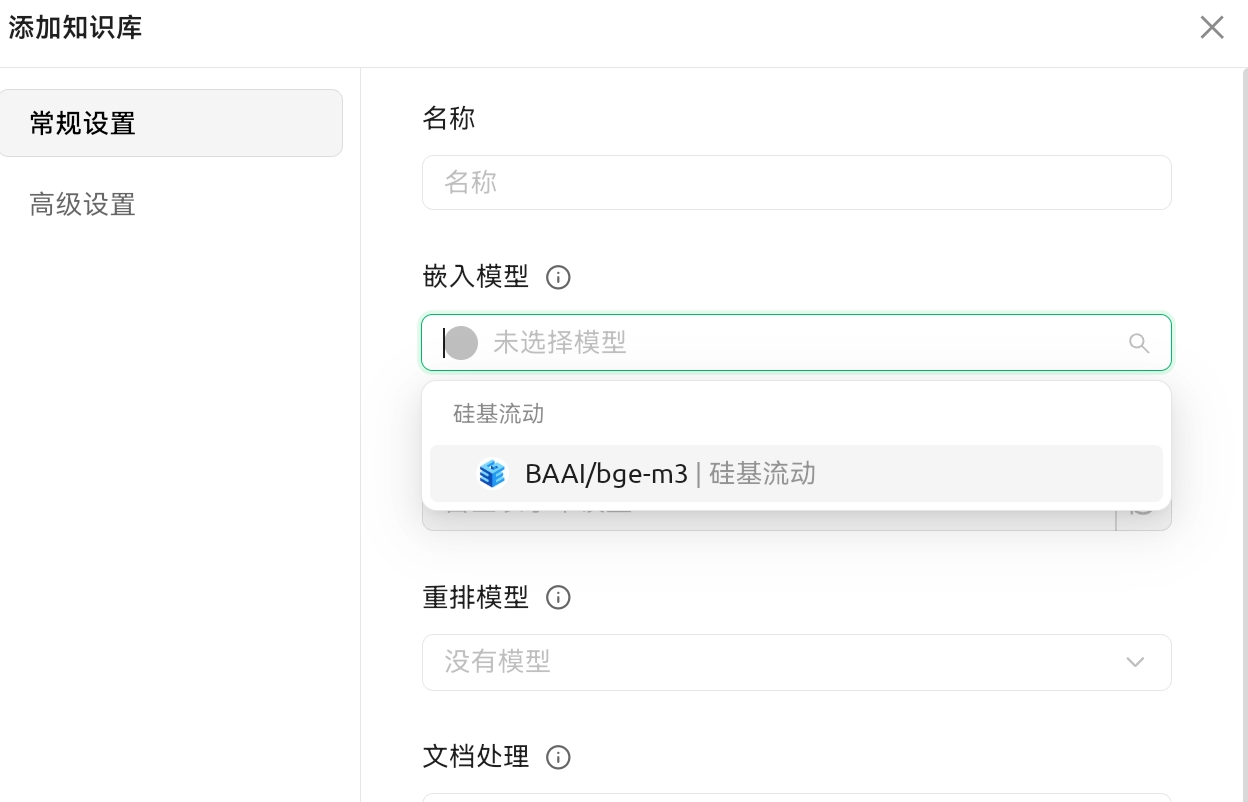Click the info icon beside 重排模型
This screenshot has width=1248, height=802.
tap(558, 598)
